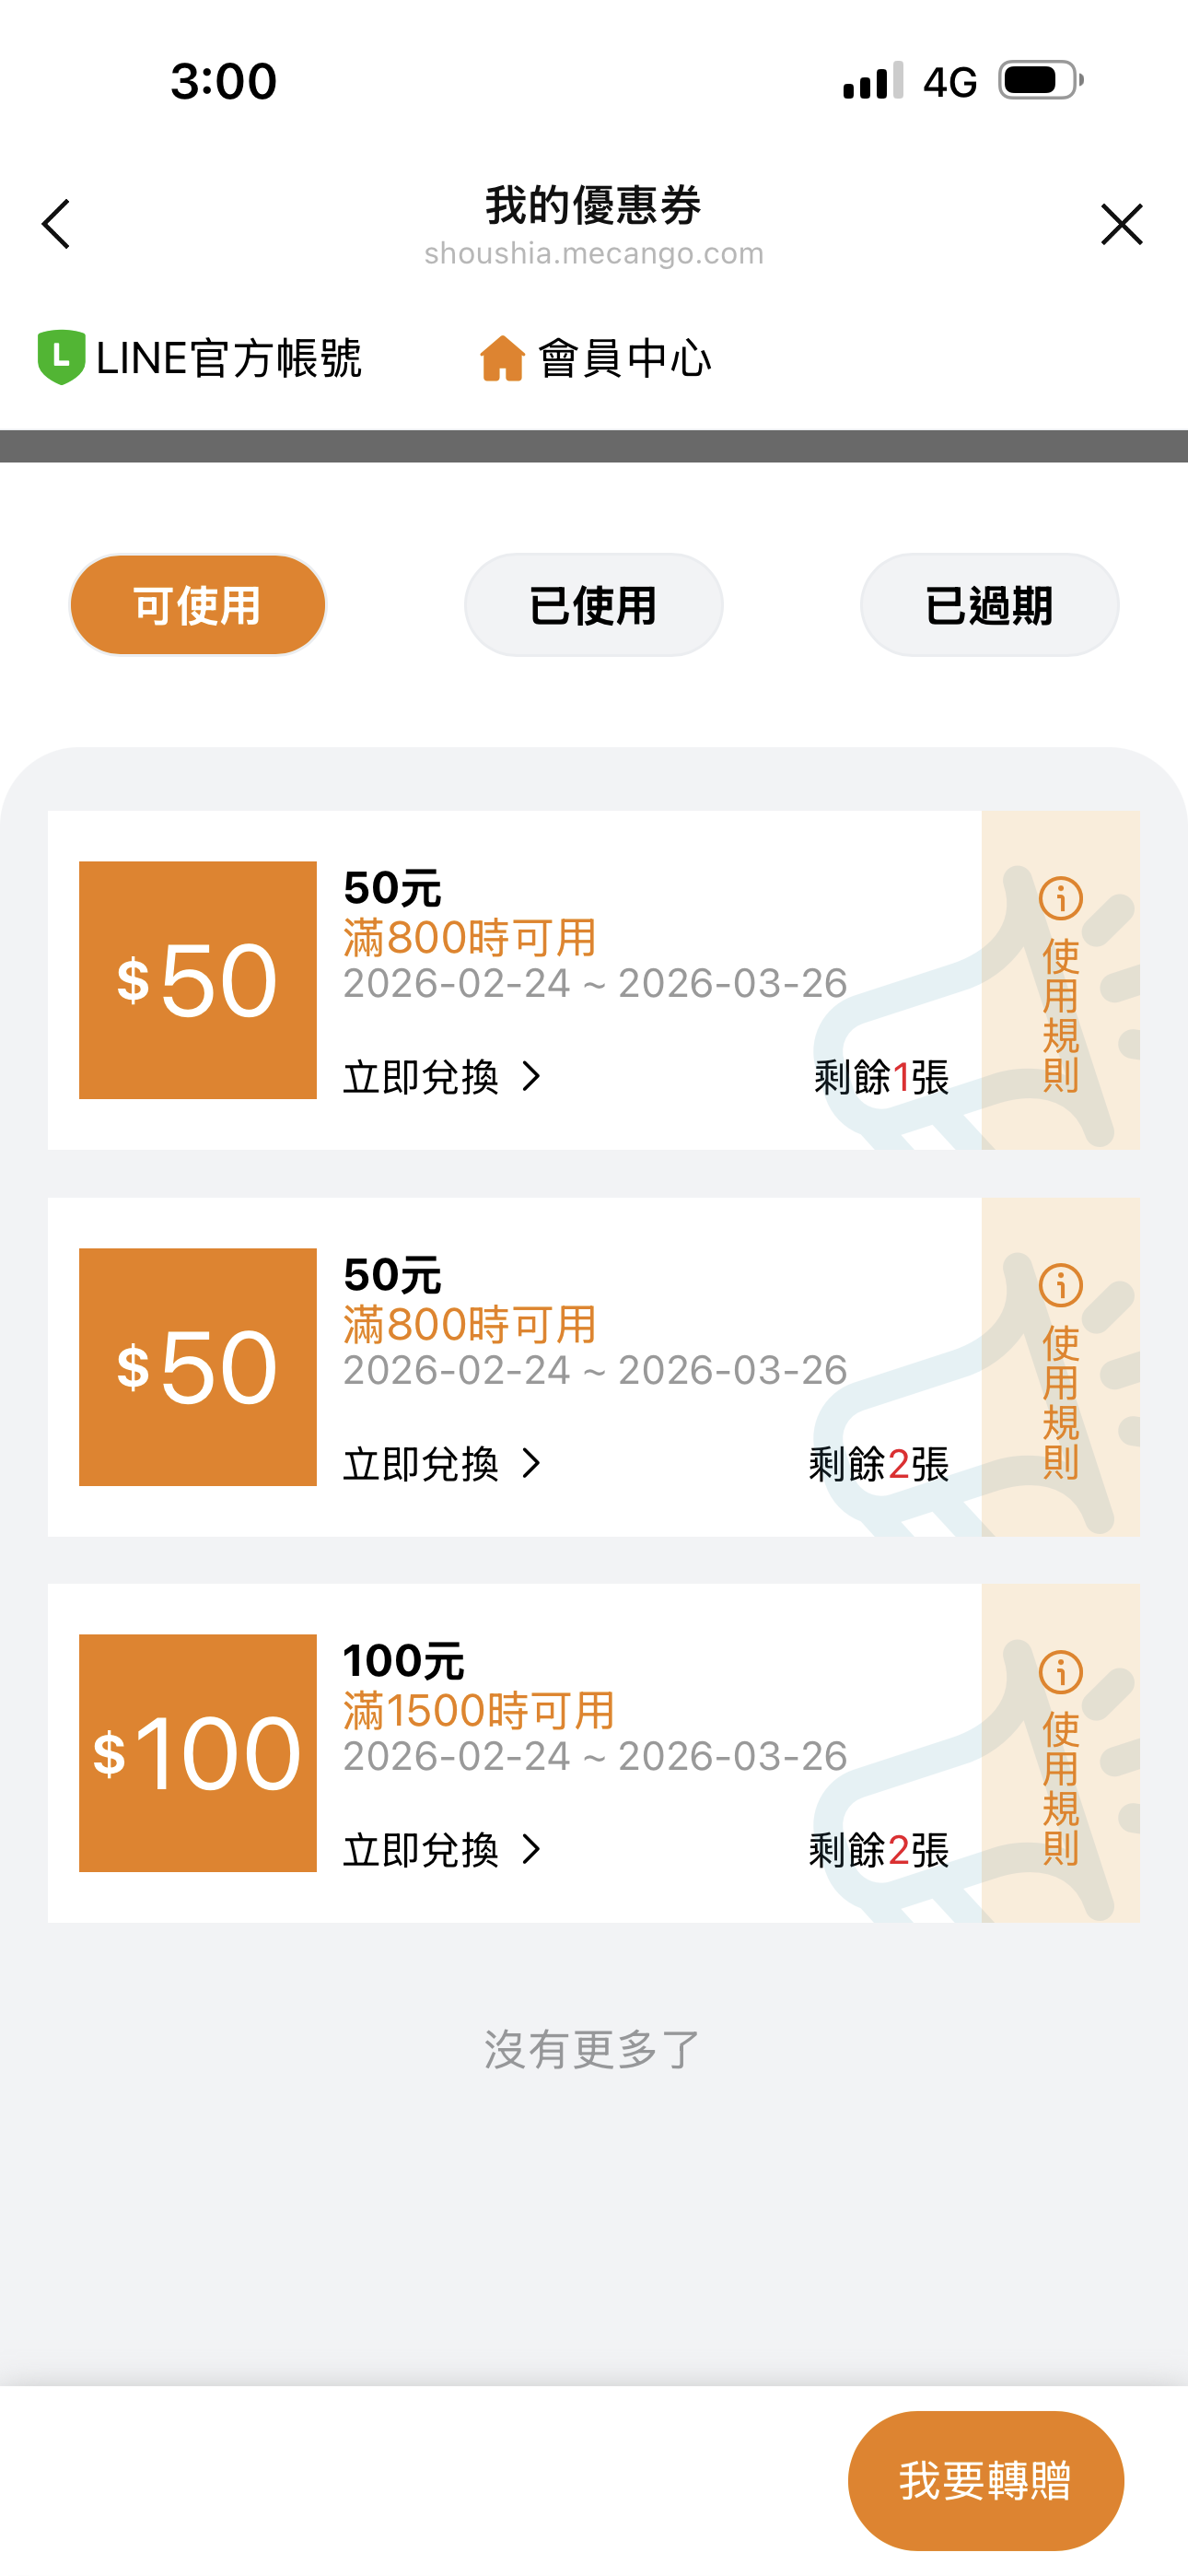Tap the orange house icon
Viewport: 1188px width, 2576px height.
502,358
